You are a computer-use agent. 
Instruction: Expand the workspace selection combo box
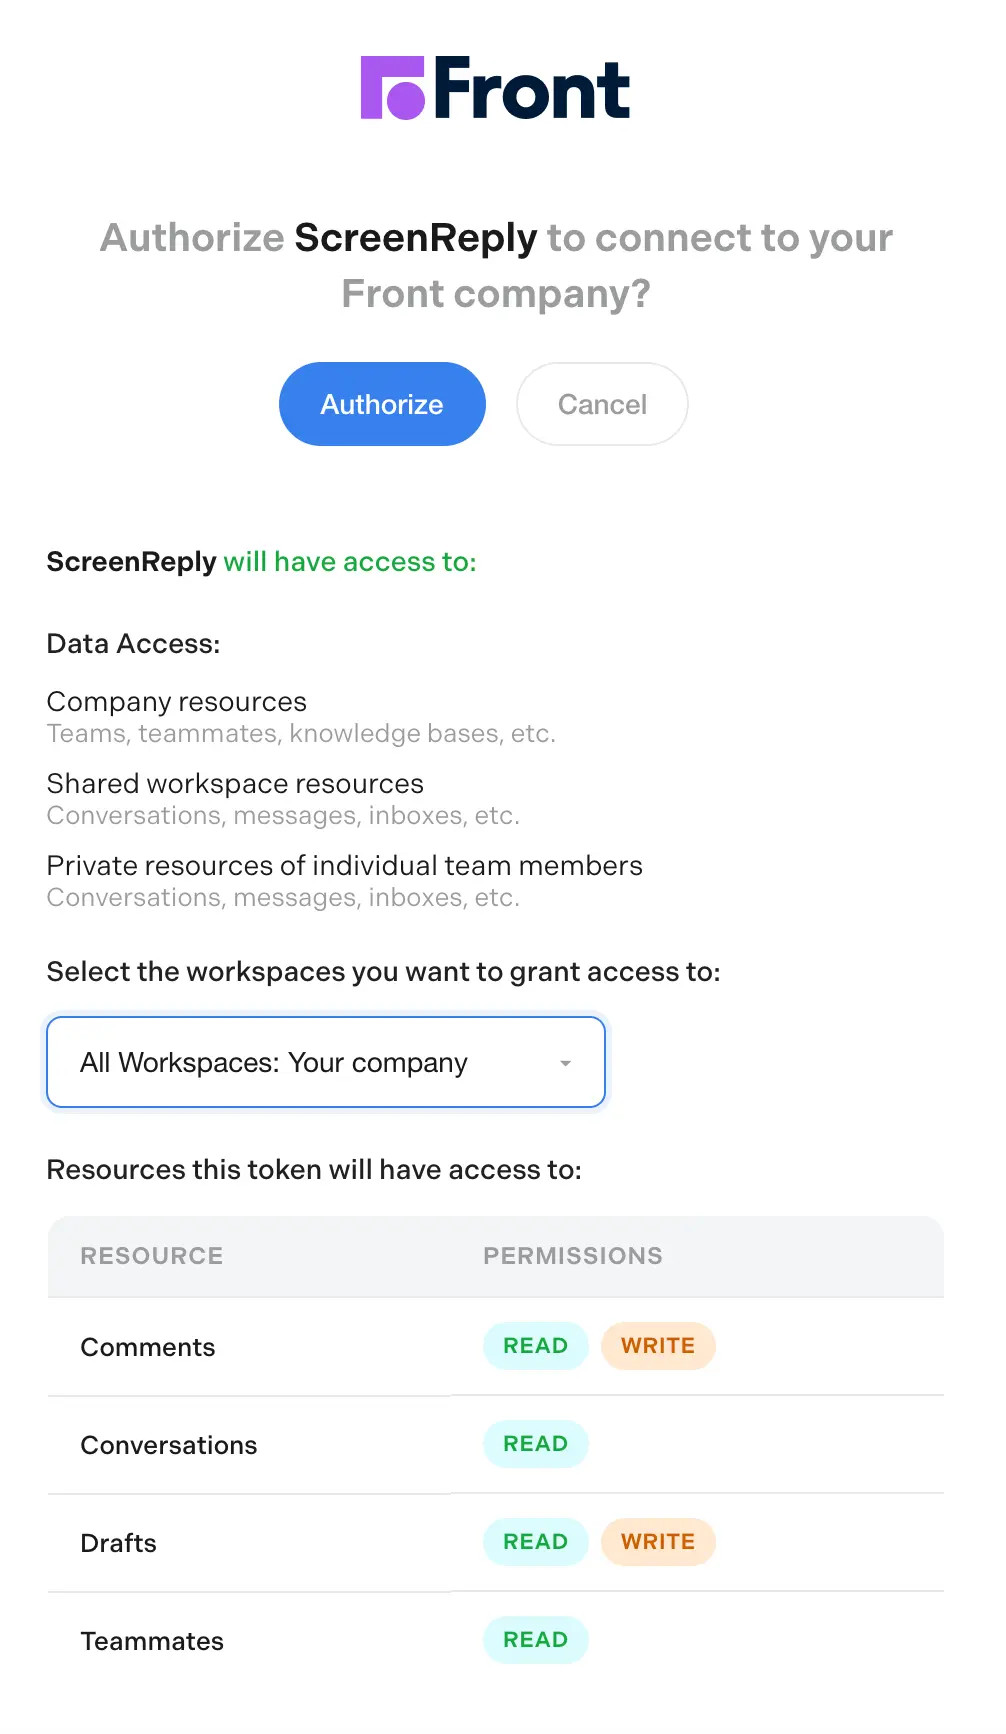click(325, 1062)
